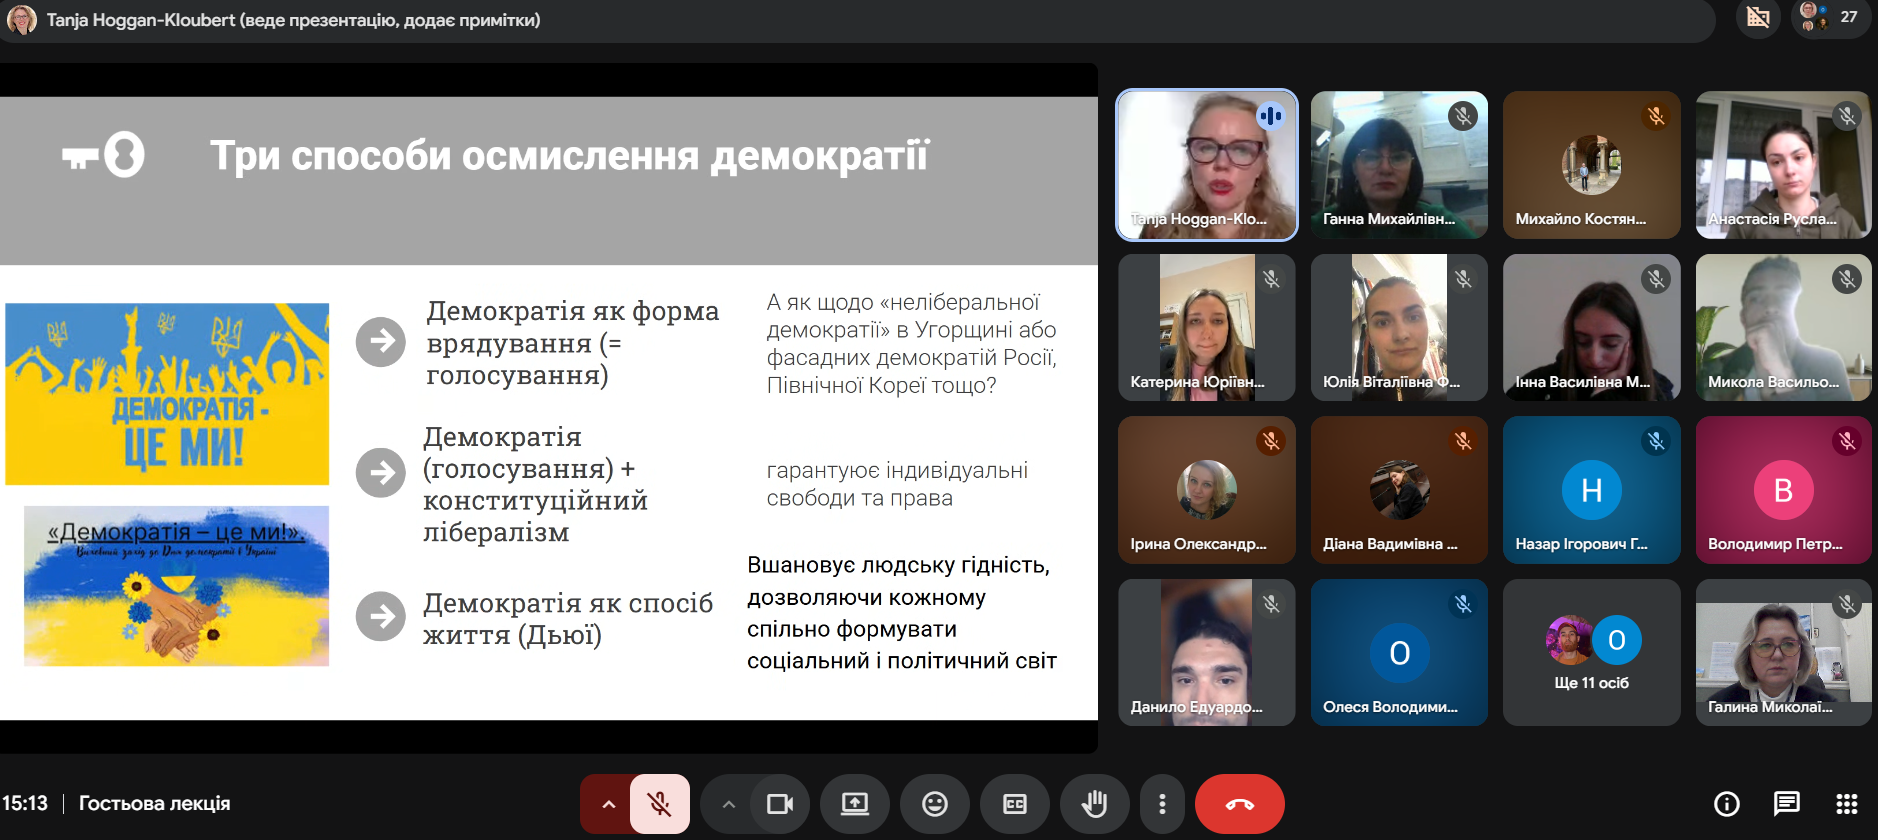Viewport: 1878px width, 840px height.
Task: Leave the call with red hang-up button
Action: 1239,804
